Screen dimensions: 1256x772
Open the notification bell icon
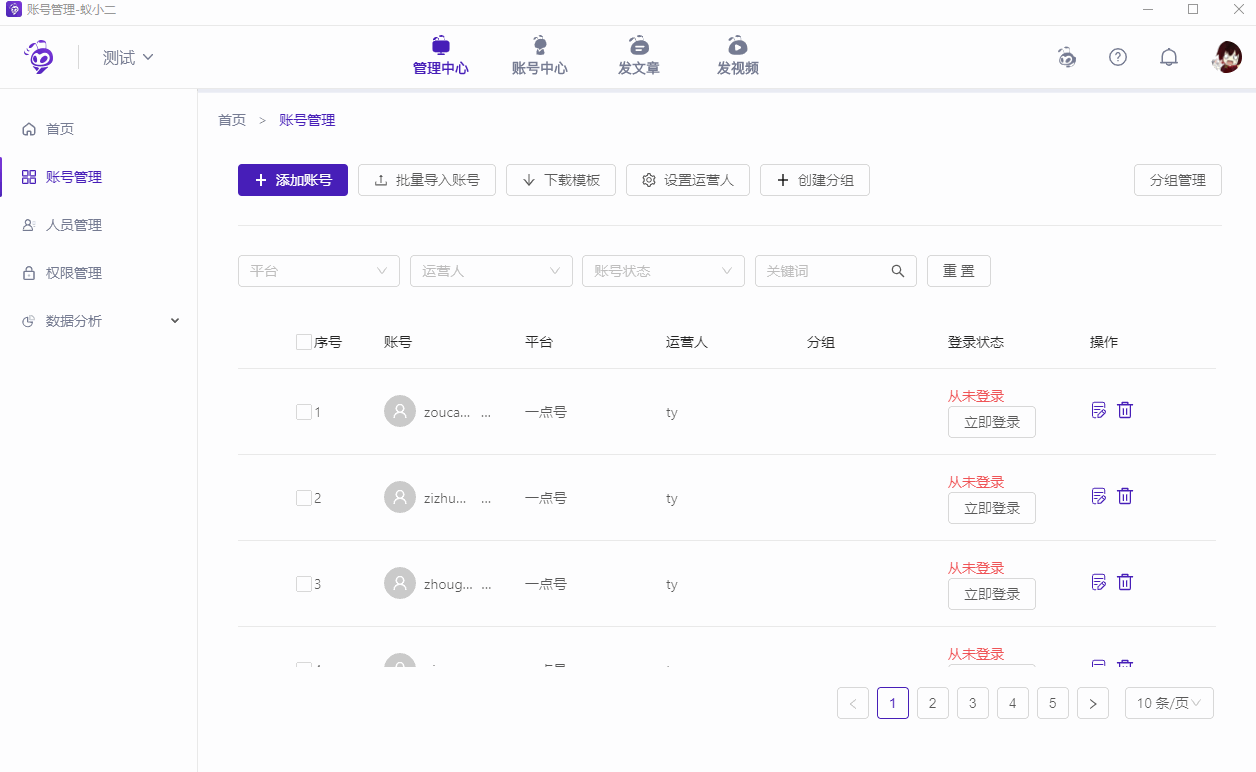pos(1168,57)
